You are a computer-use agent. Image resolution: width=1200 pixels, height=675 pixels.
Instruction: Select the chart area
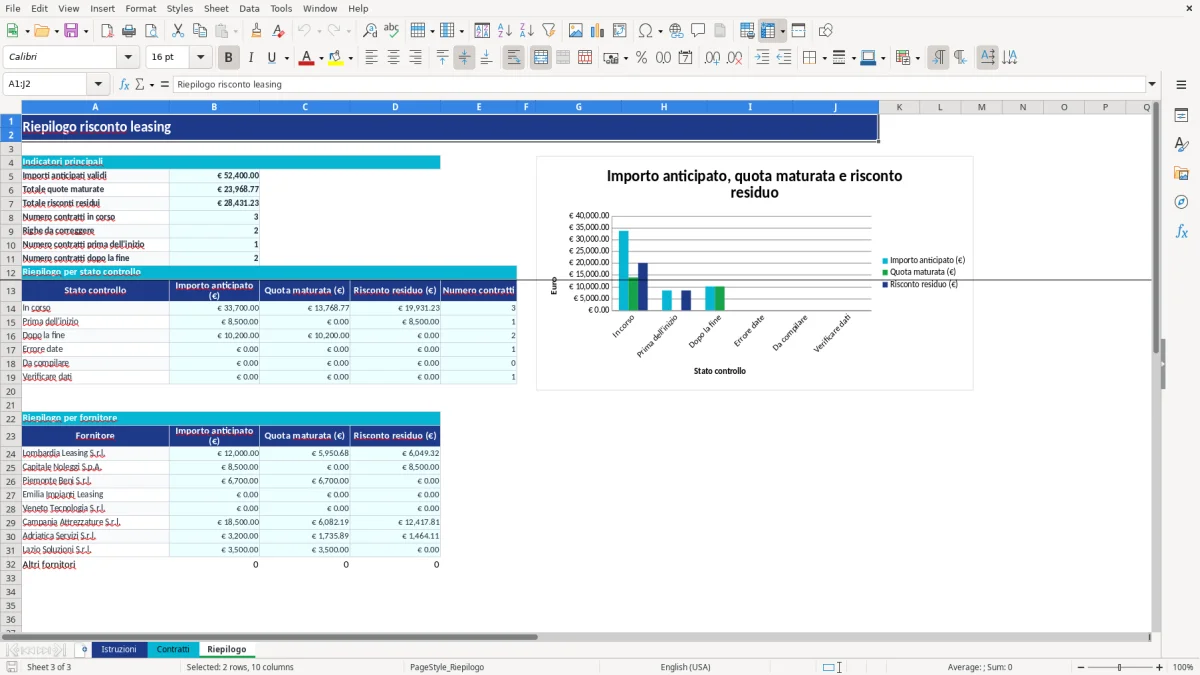(755, 273)
